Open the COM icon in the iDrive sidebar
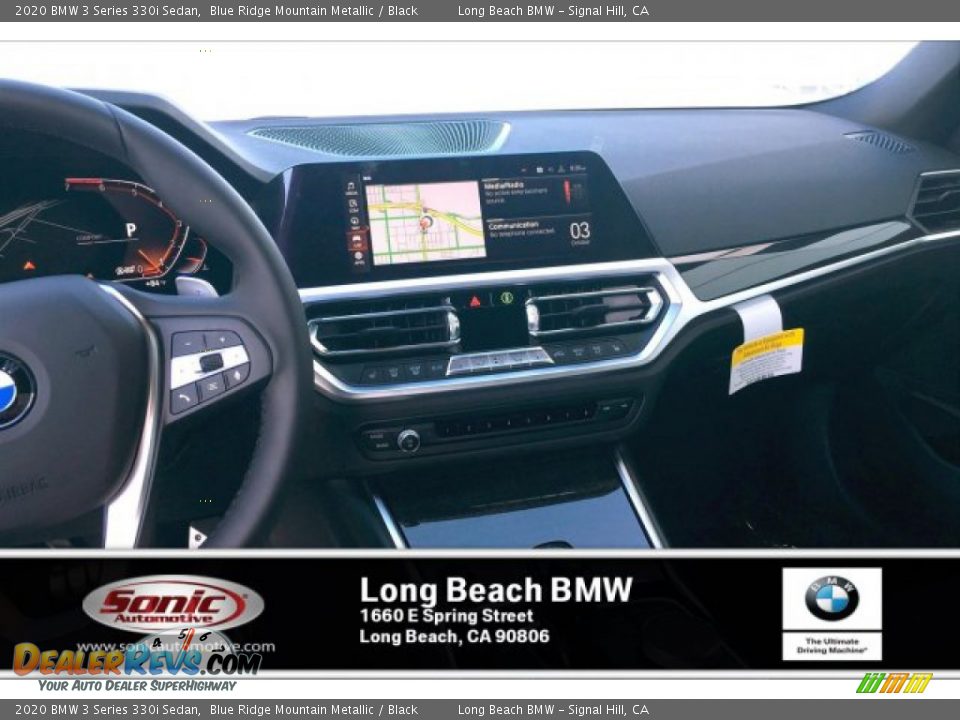This screenshot has width=960, height=720. [x=354, y=203]
